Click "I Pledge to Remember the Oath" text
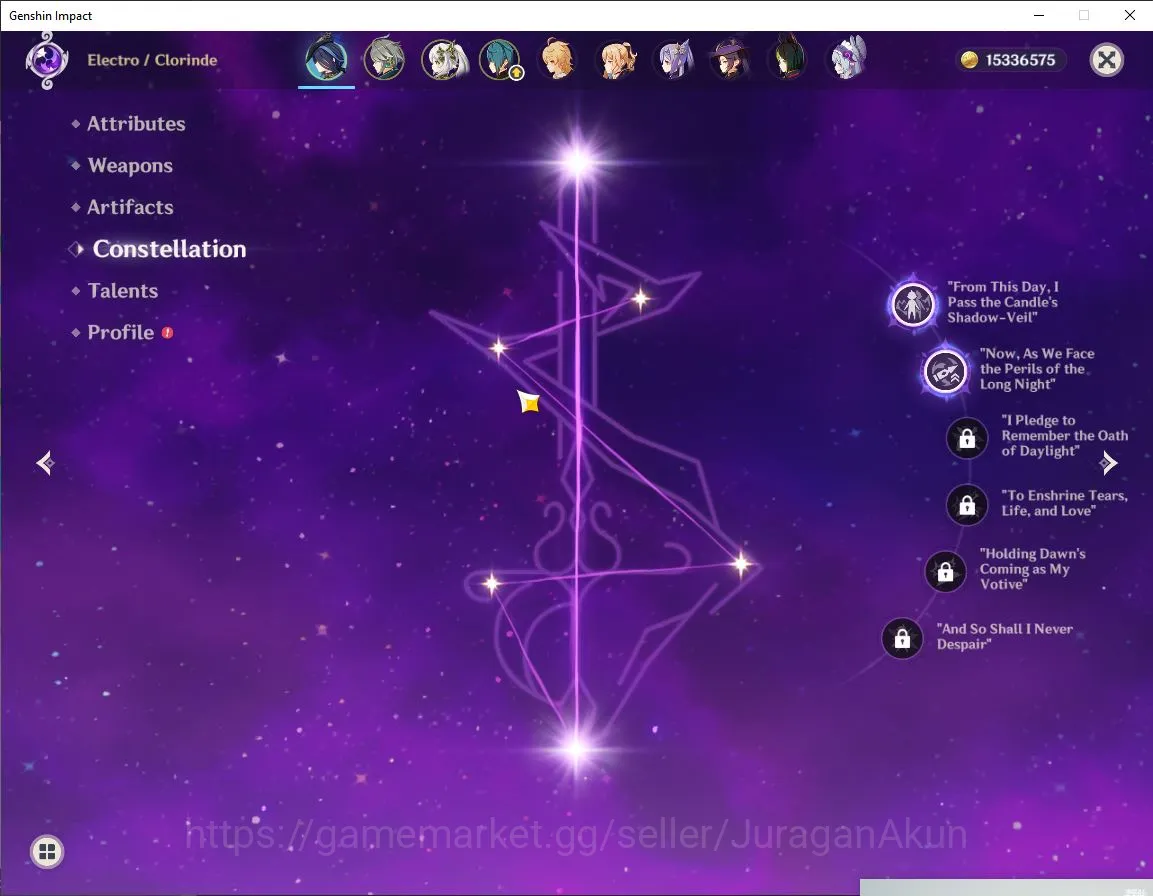Screen dimensions: 1153x896 [1064, 435]
